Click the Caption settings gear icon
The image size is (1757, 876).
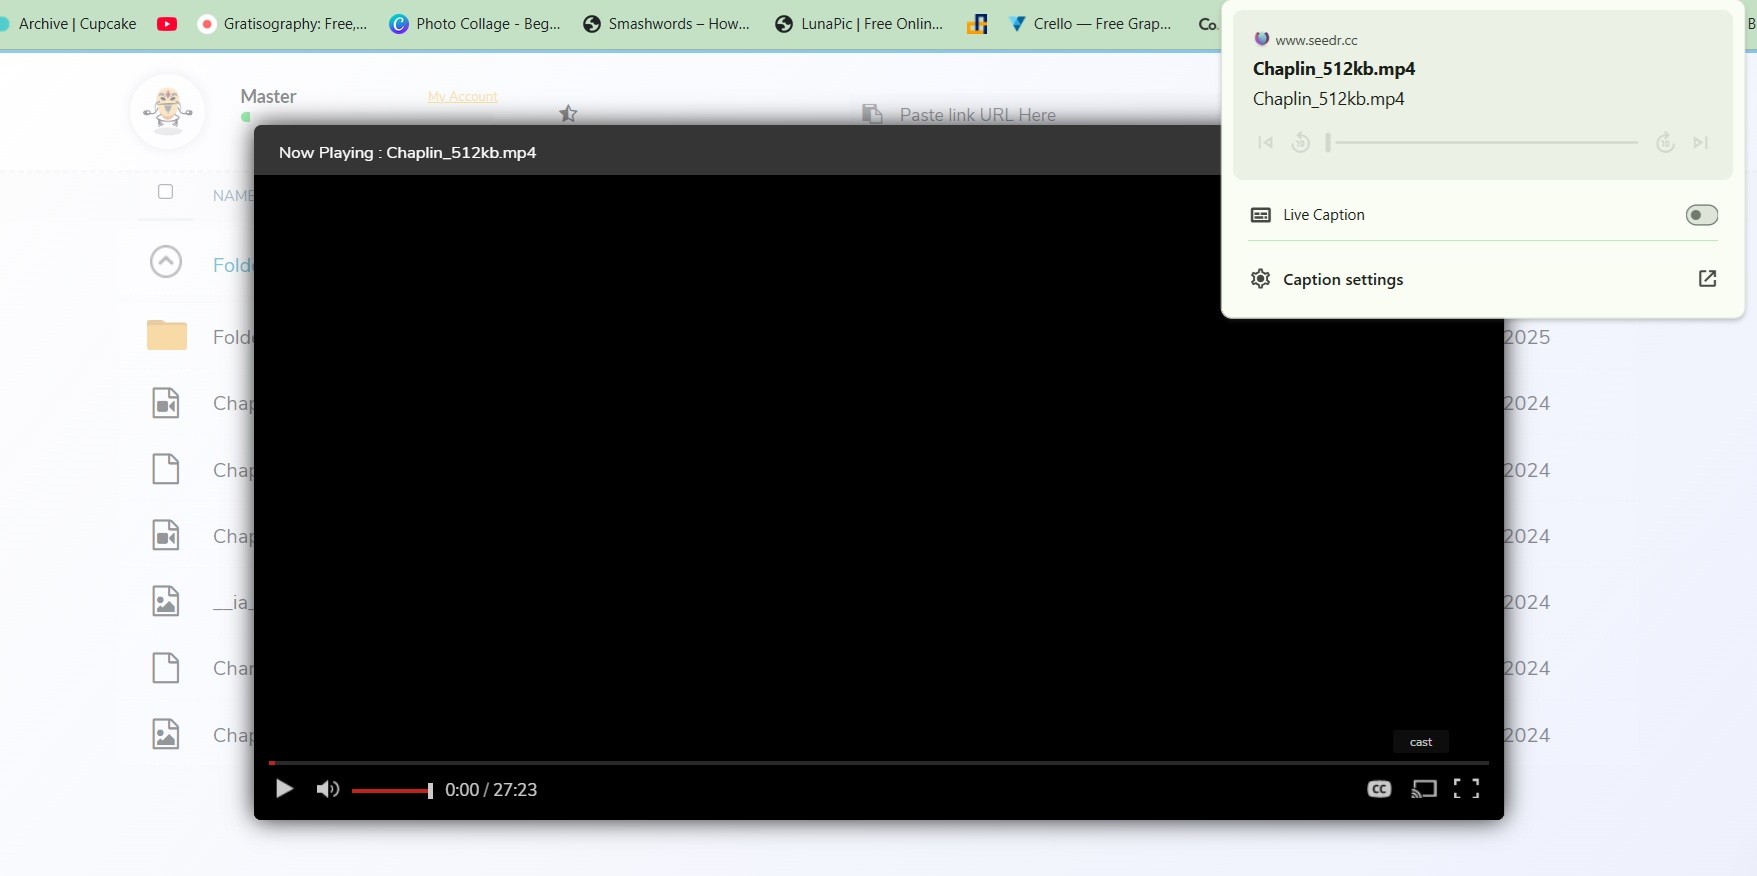[x=1261, y=279]
